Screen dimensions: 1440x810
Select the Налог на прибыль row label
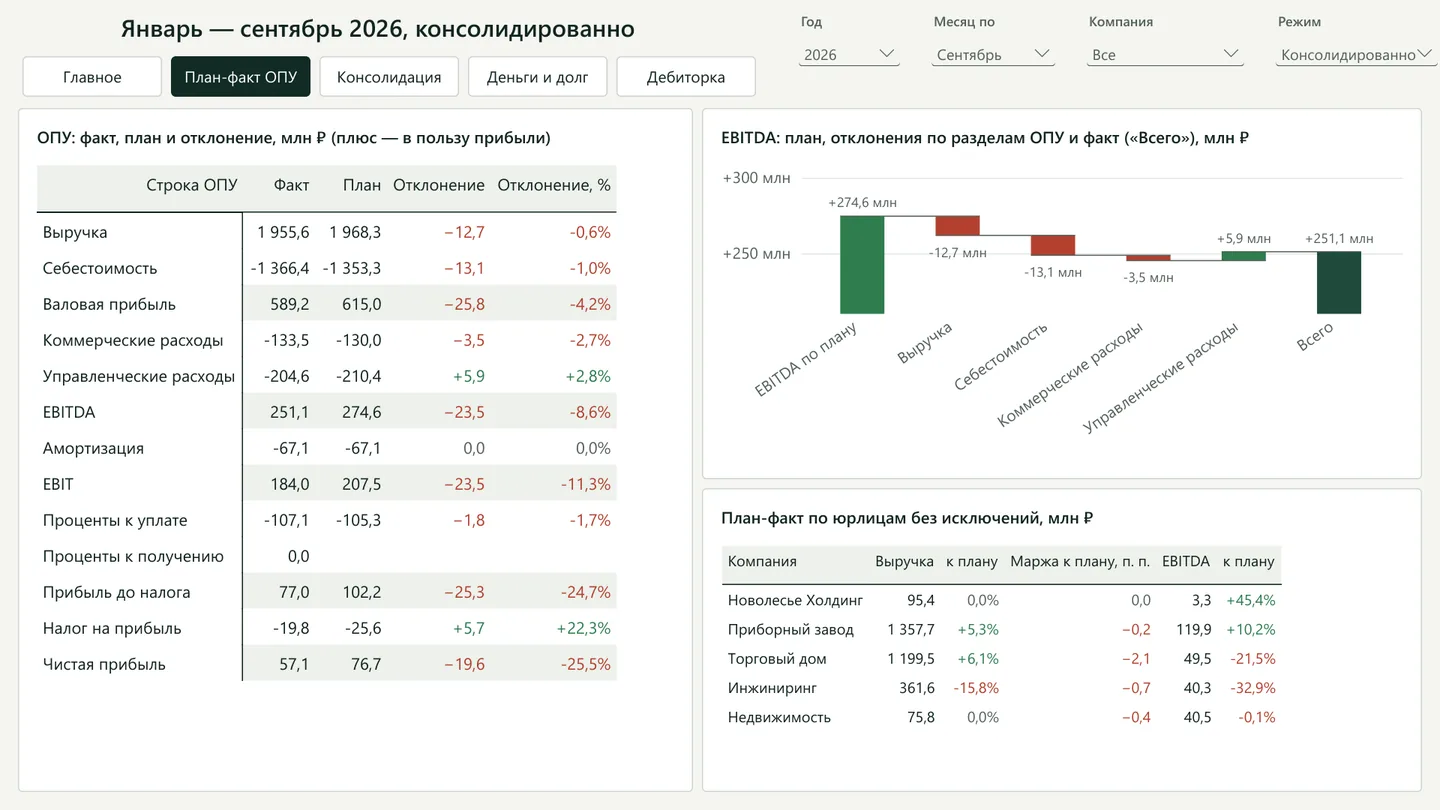(112, 628)
